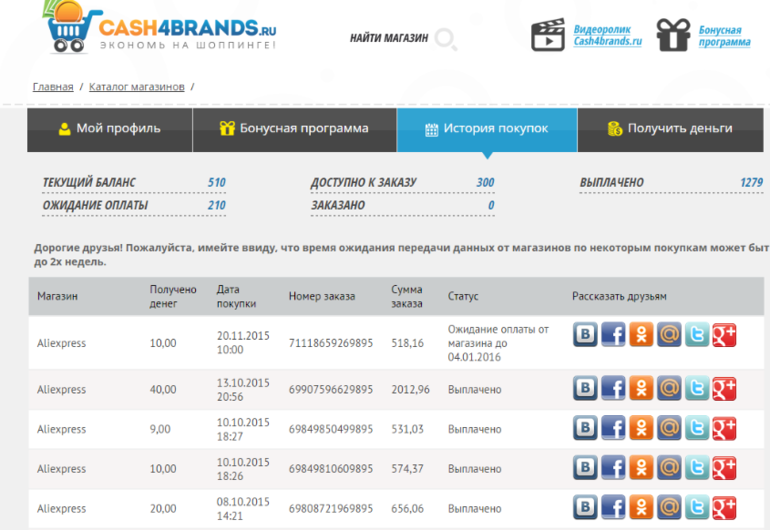The width and height of the screenshot is (770, 530).
Task: Open Видеоролик Cash4brands.ru link
Action: (x=607, y=37)
